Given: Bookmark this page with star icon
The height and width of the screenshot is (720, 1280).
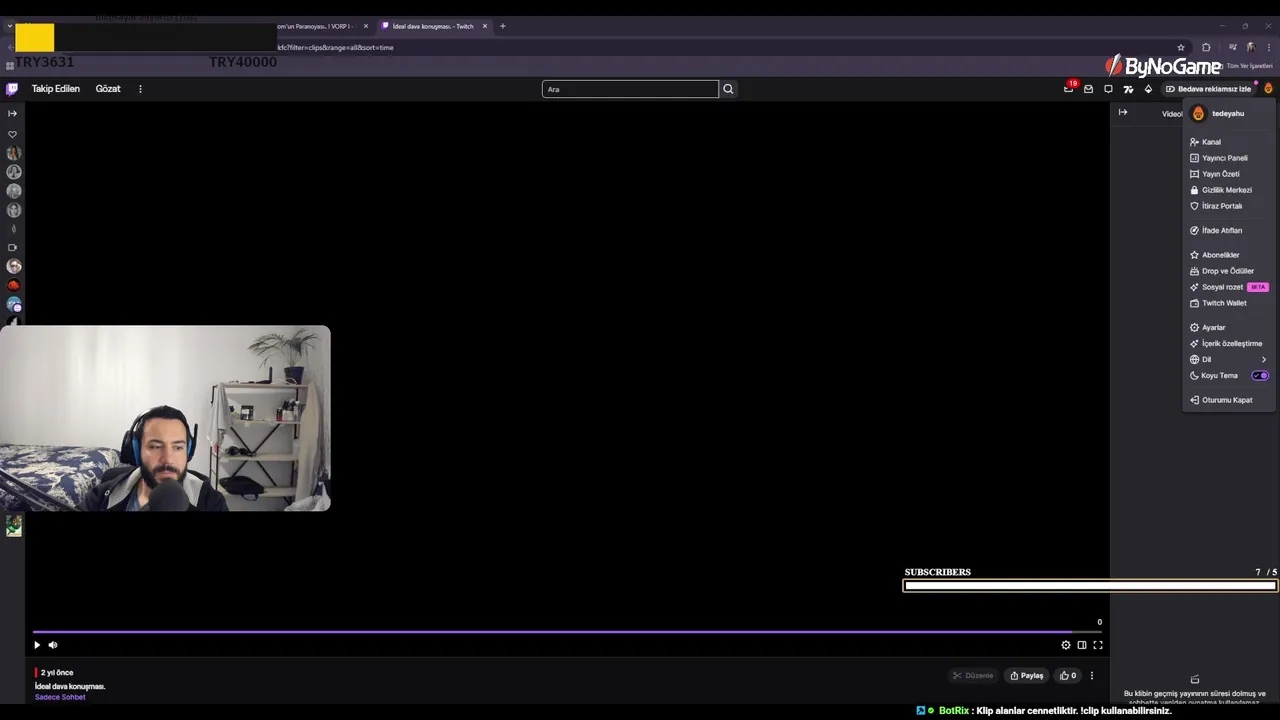Looking at the screenshot, I should click(x=1181, y=47).
